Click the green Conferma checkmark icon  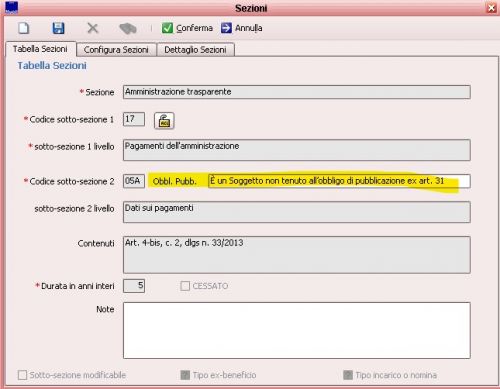167,28
